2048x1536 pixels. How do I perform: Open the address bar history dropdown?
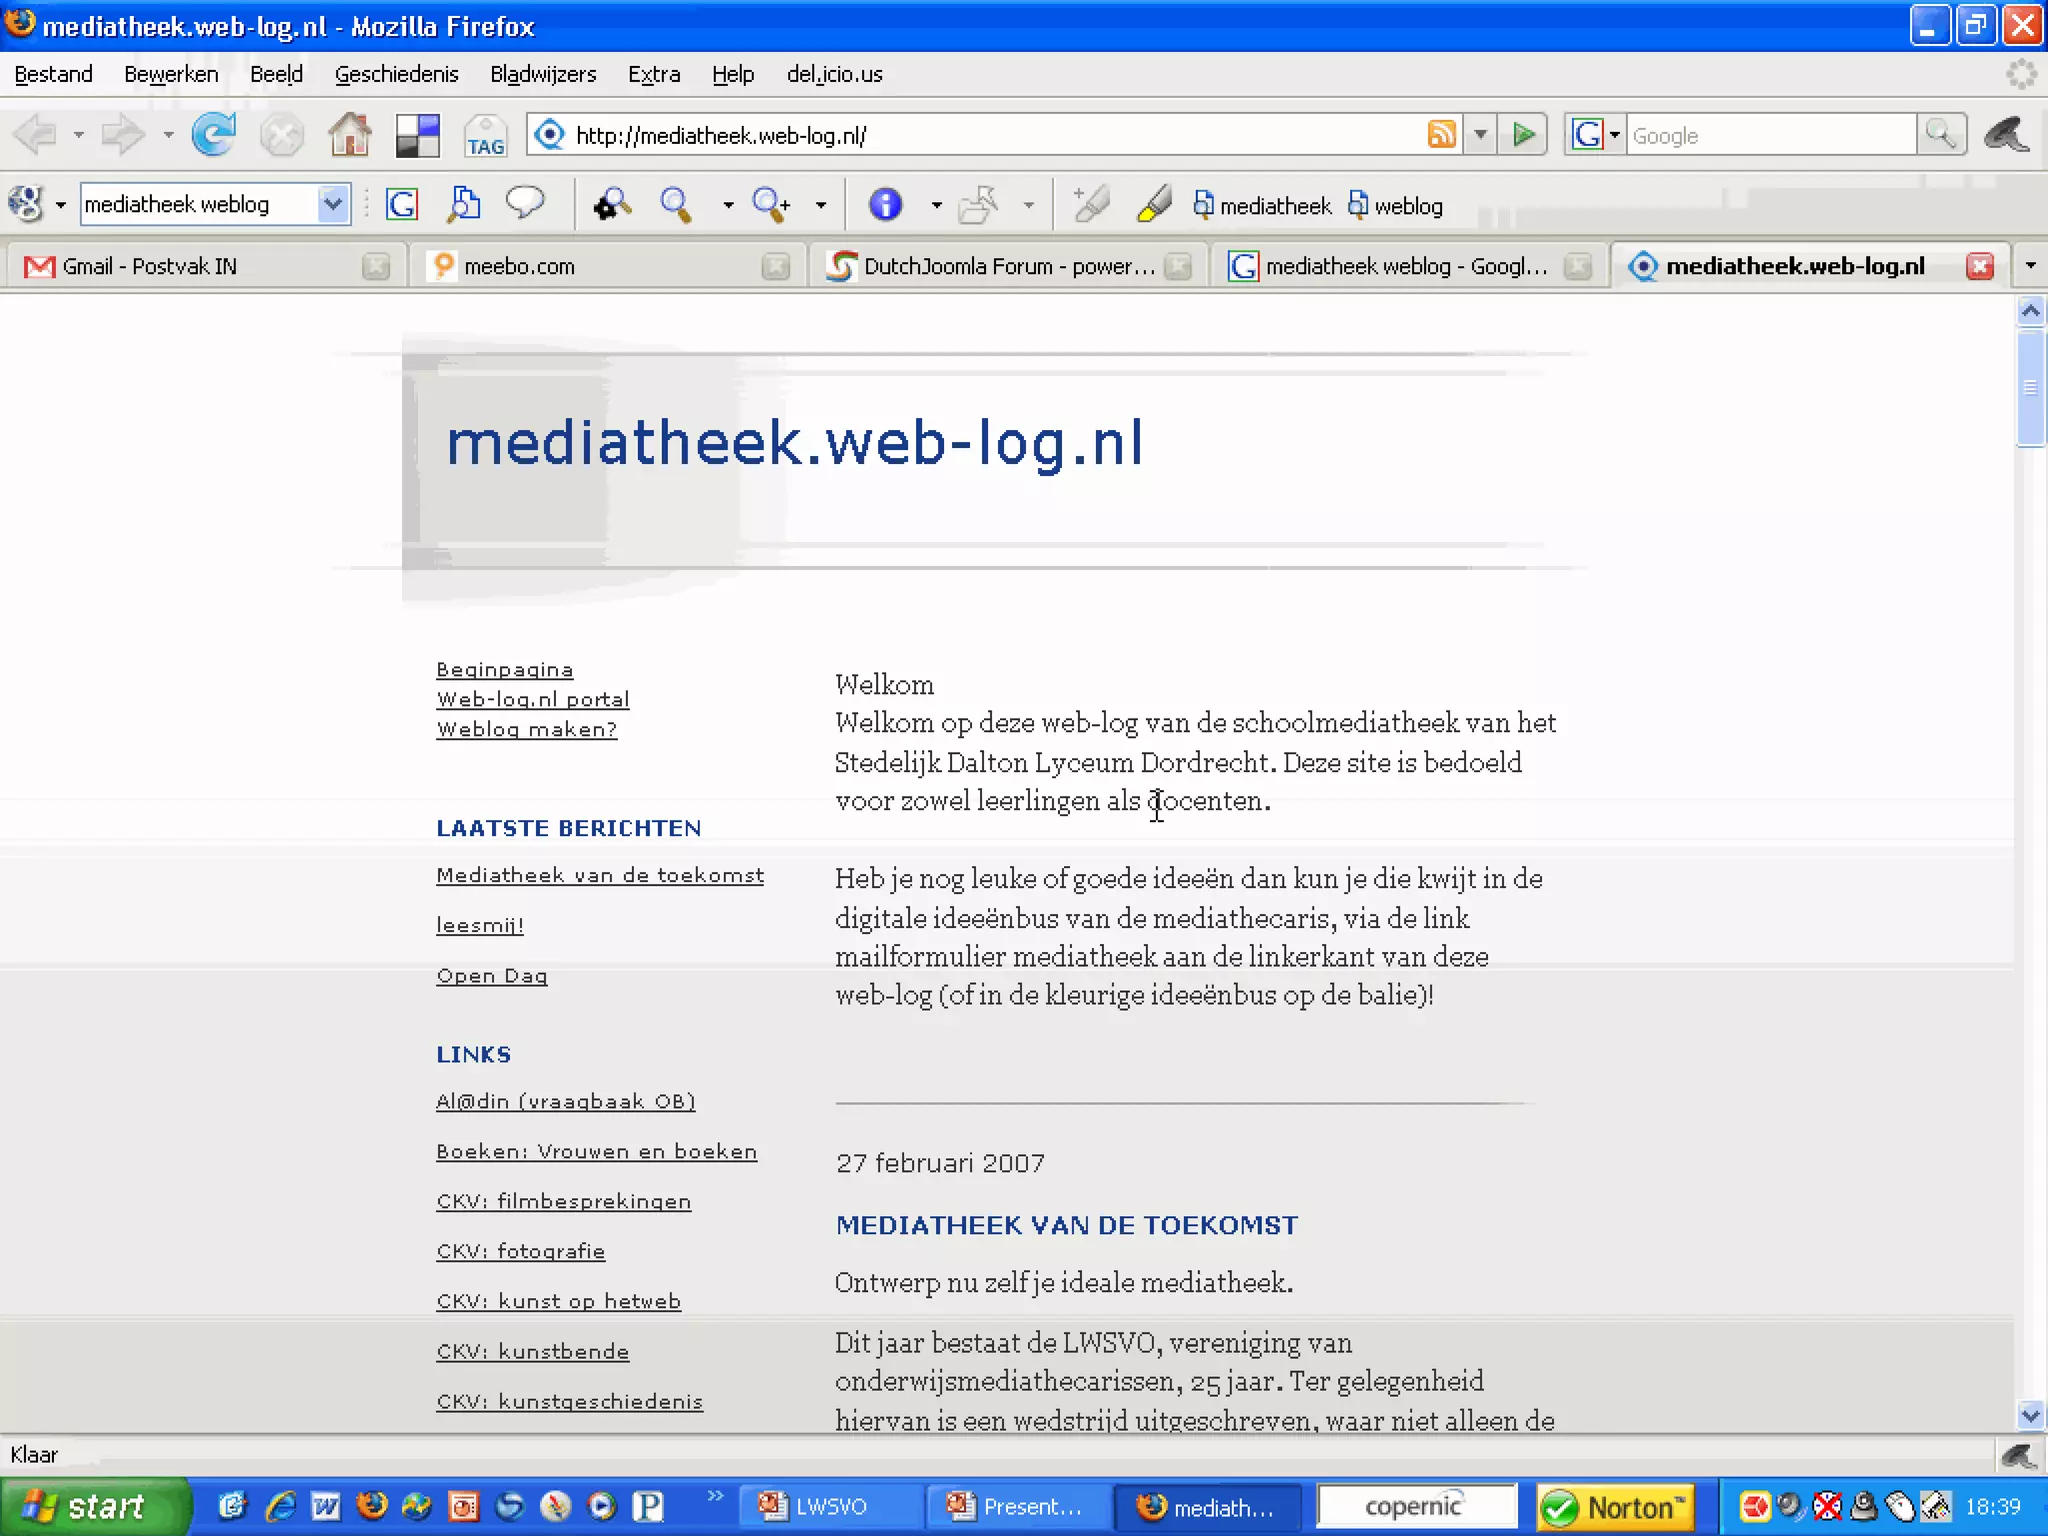(1481, 134)
